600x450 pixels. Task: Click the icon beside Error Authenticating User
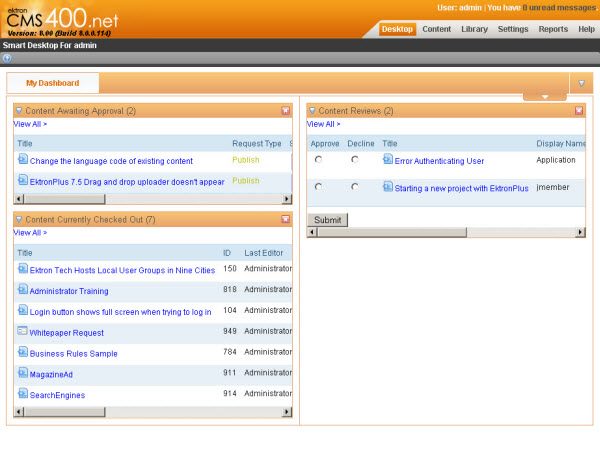[x=388, y=159]
